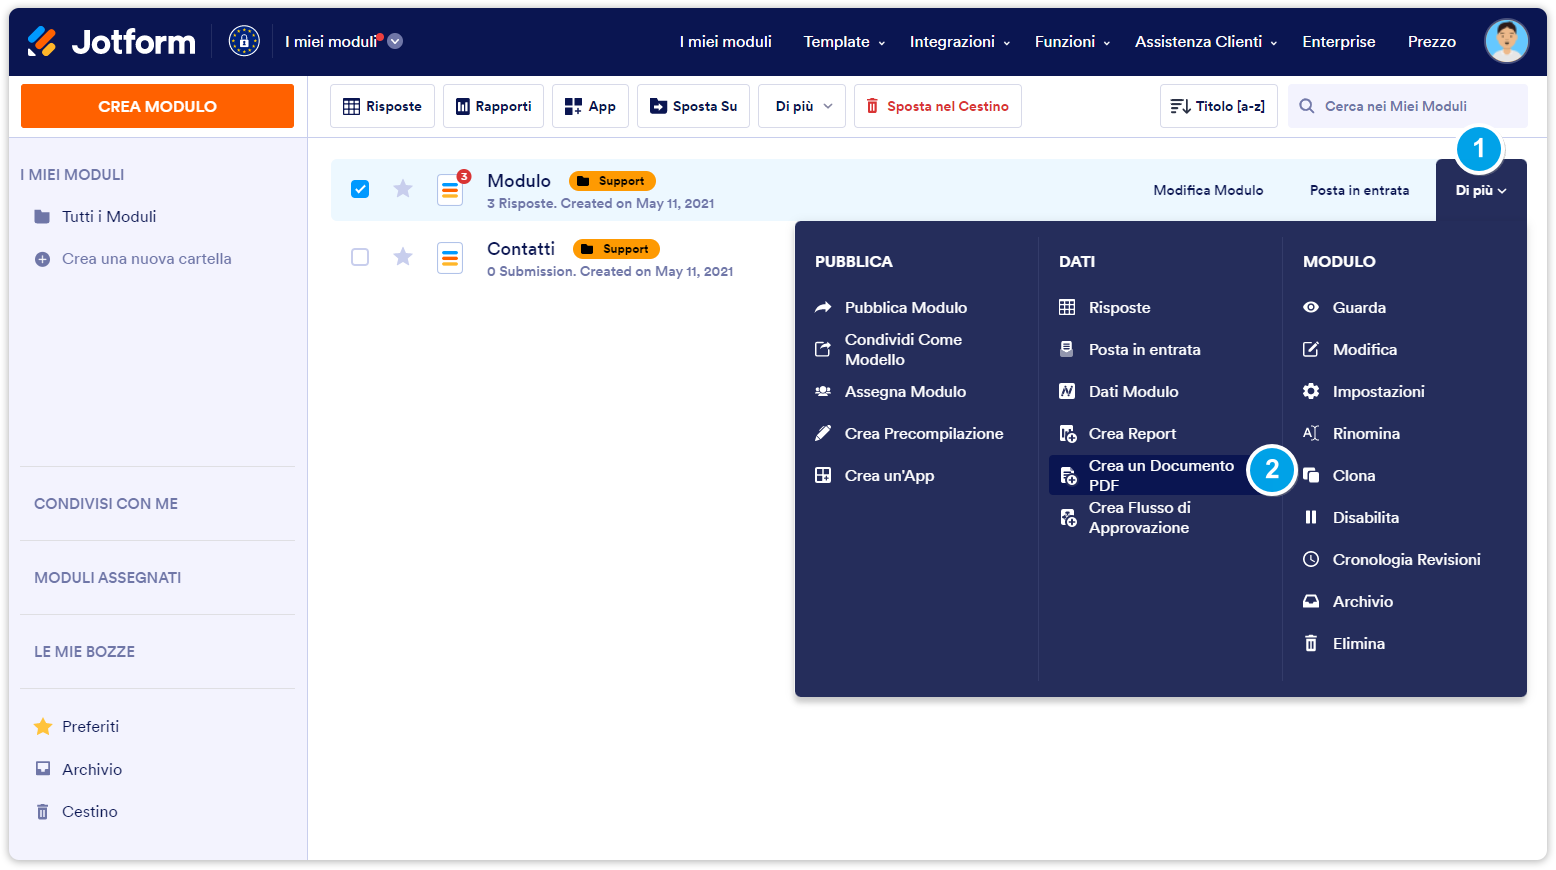Open Tutti i Moduli folder in sidebar
This screenshot has width=1556, height=870.
[x=109, y=217]
